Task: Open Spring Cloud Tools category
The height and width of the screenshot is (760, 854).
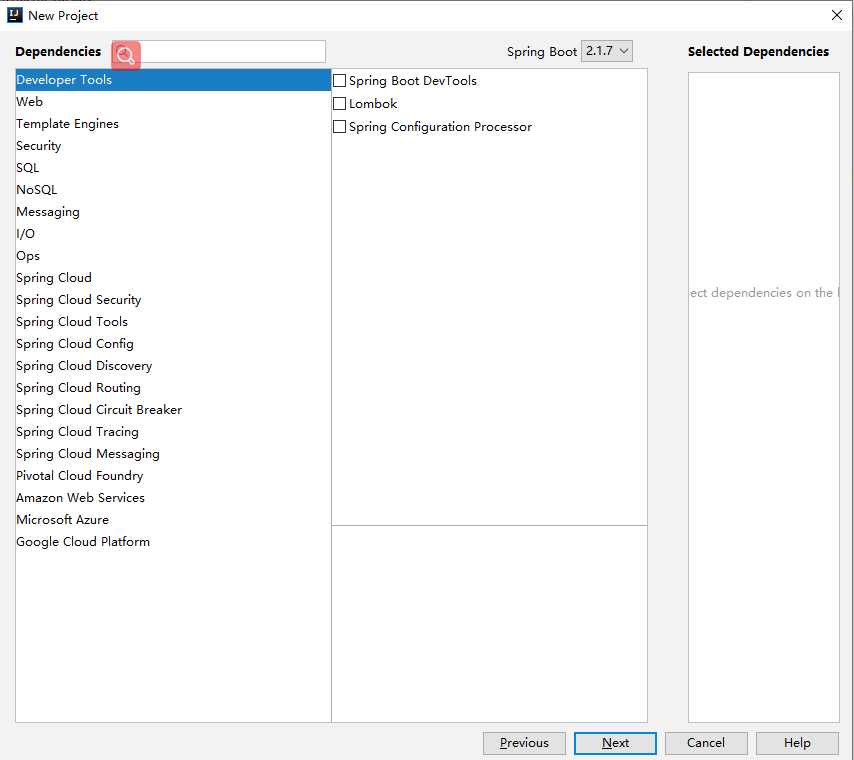Action: 173,321
